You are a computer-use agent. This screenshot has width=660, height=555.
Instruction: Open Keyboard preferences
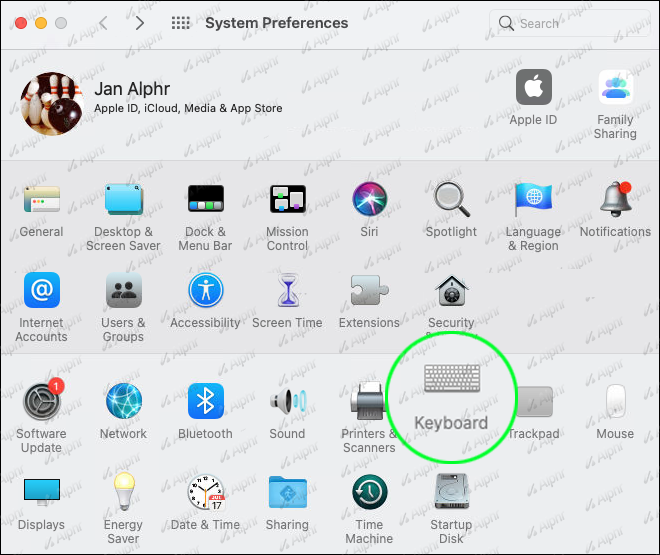point(452,378)
